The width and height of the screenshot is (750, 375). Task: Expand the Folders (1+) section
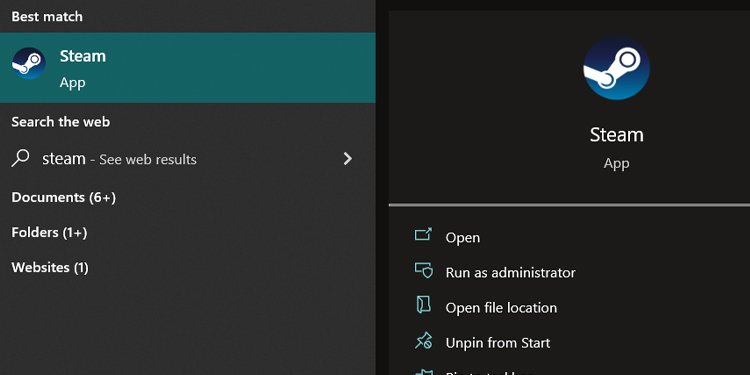[x=49, y=232]
